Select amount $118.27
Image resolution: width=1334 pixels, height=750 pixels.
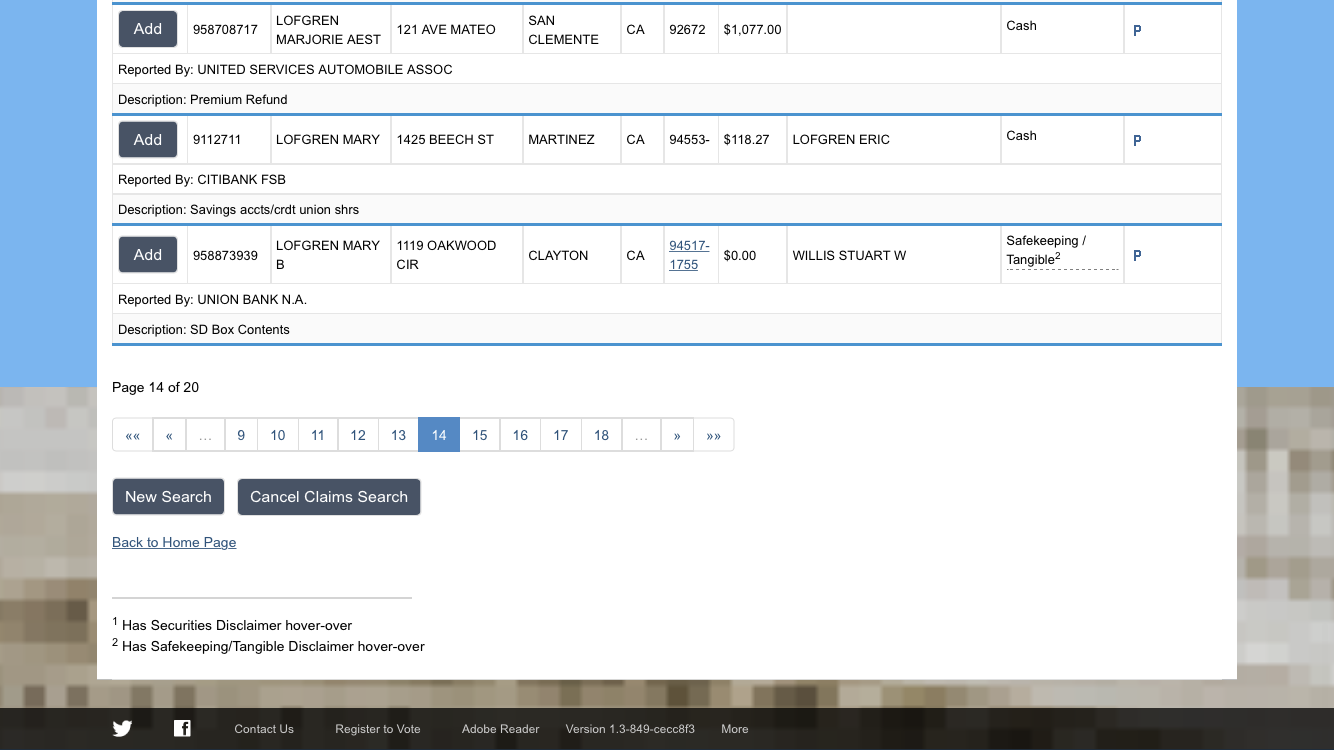point(746,140)
